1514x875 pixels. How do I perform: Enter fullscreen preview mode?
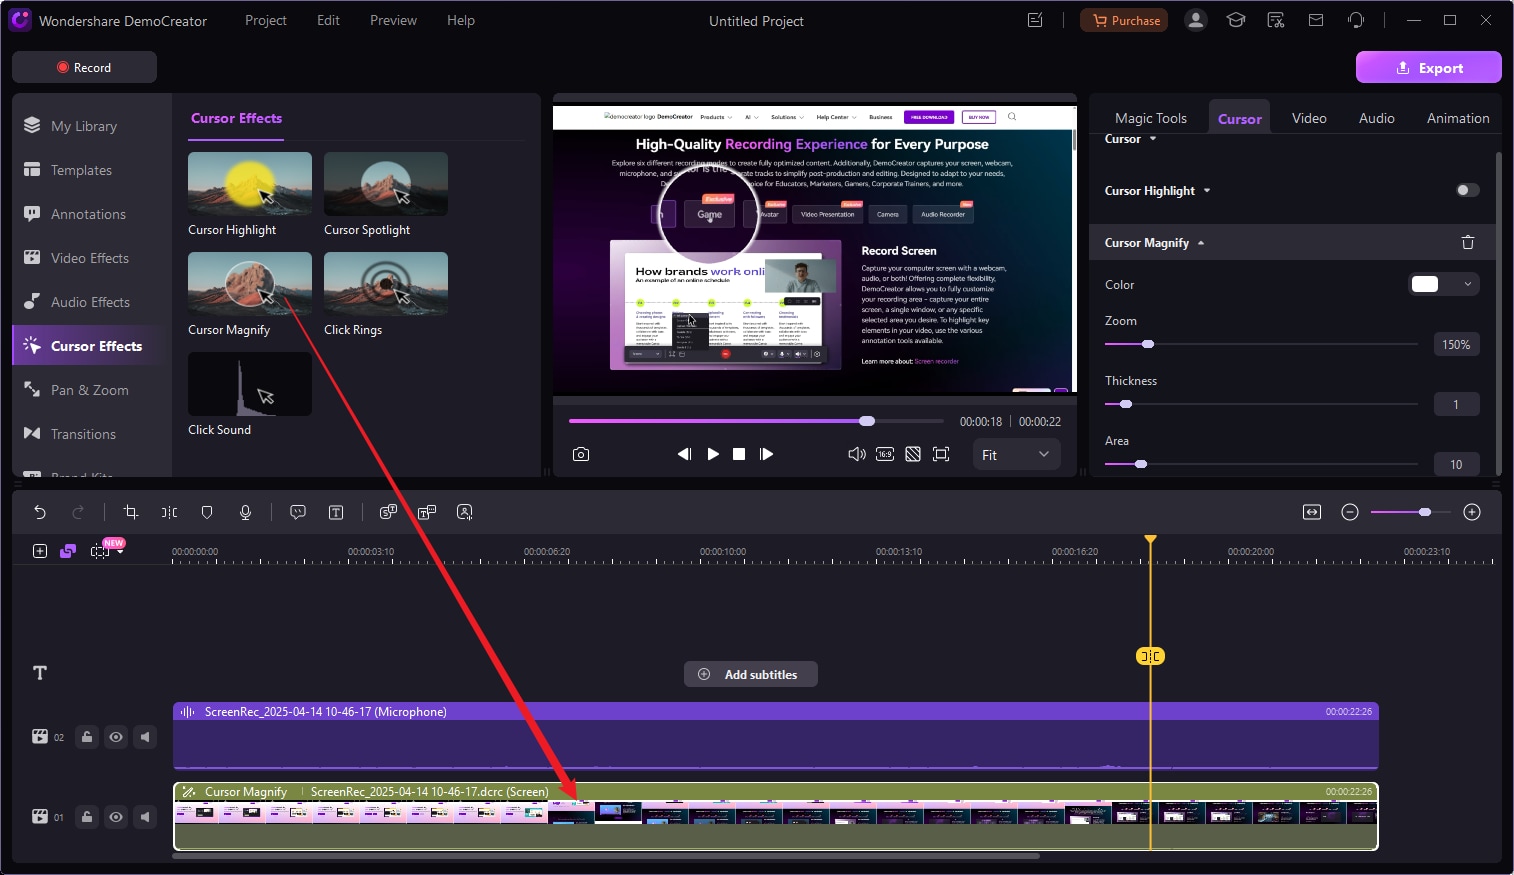click(x=941, y=454)
